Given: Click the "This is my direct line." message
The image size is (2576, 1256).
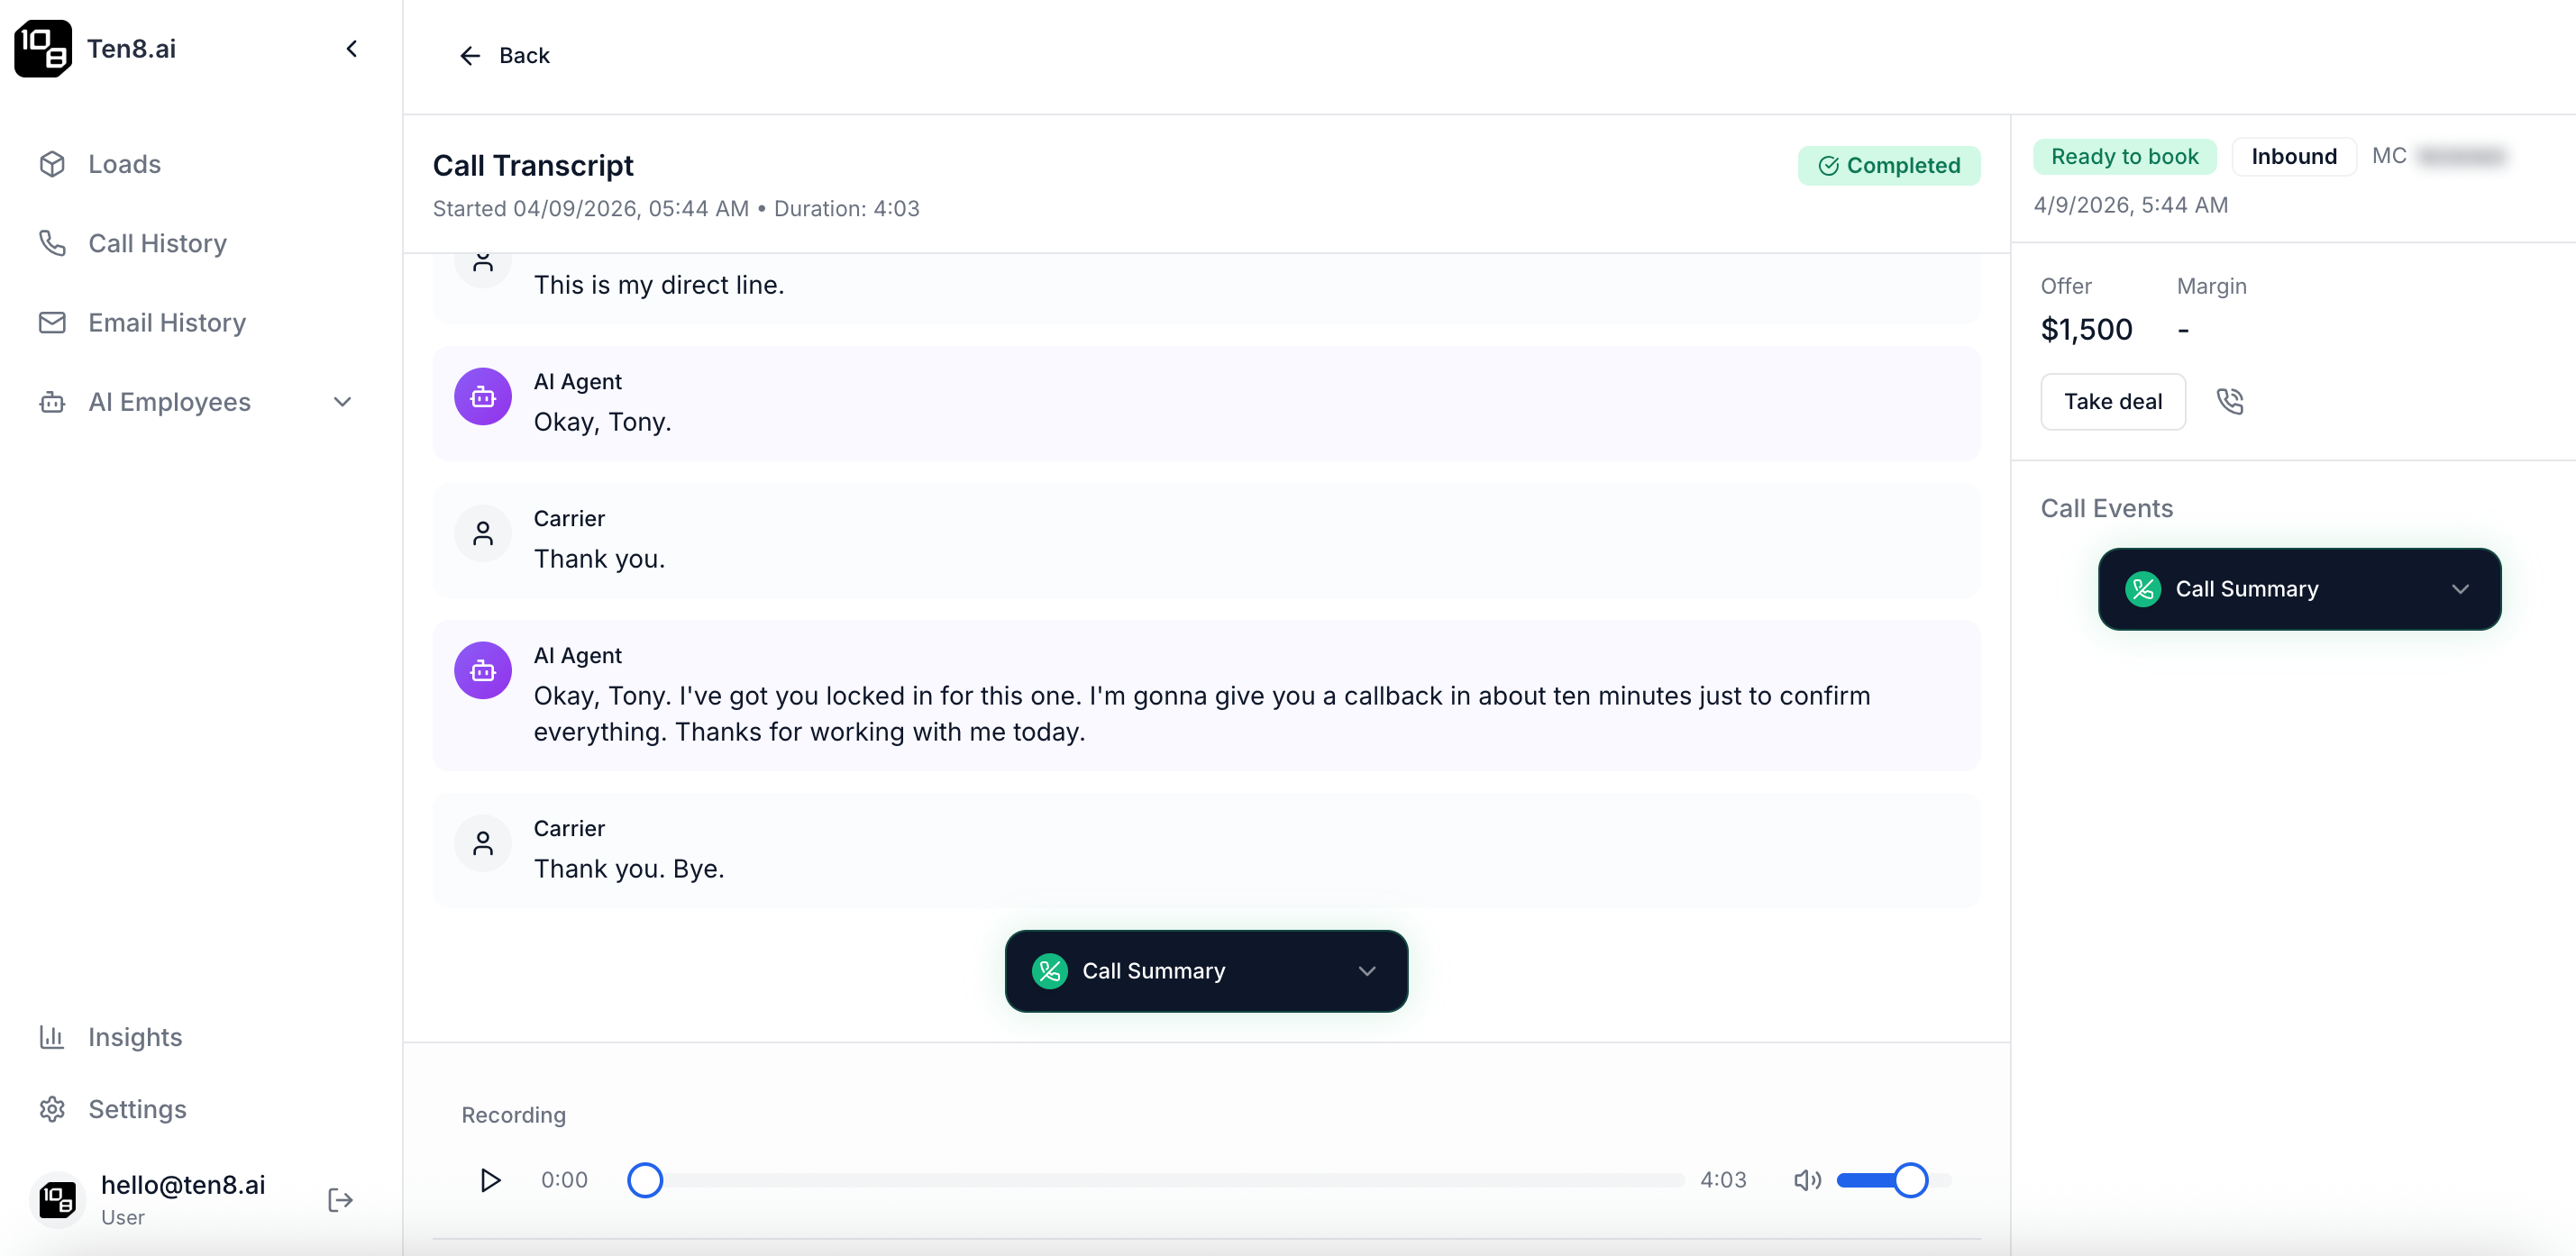Looking at the screenshot, I should click(x=659, y=285).
